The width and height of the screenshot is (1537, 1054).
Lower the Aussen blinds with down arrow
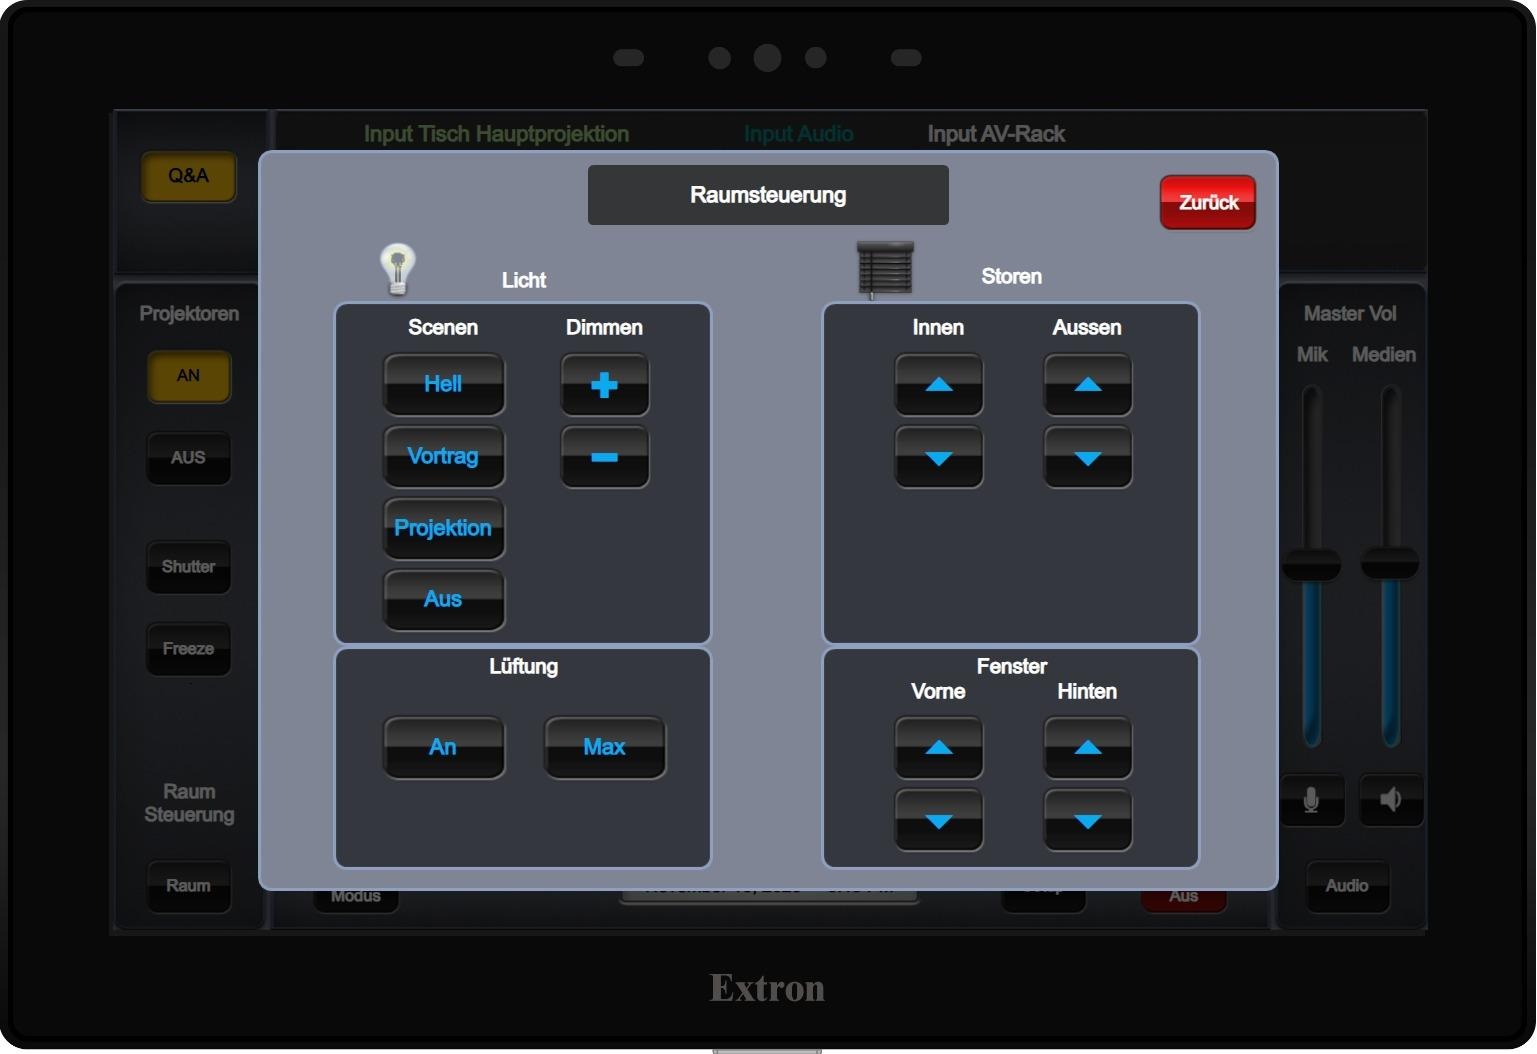coord(1088,458)
